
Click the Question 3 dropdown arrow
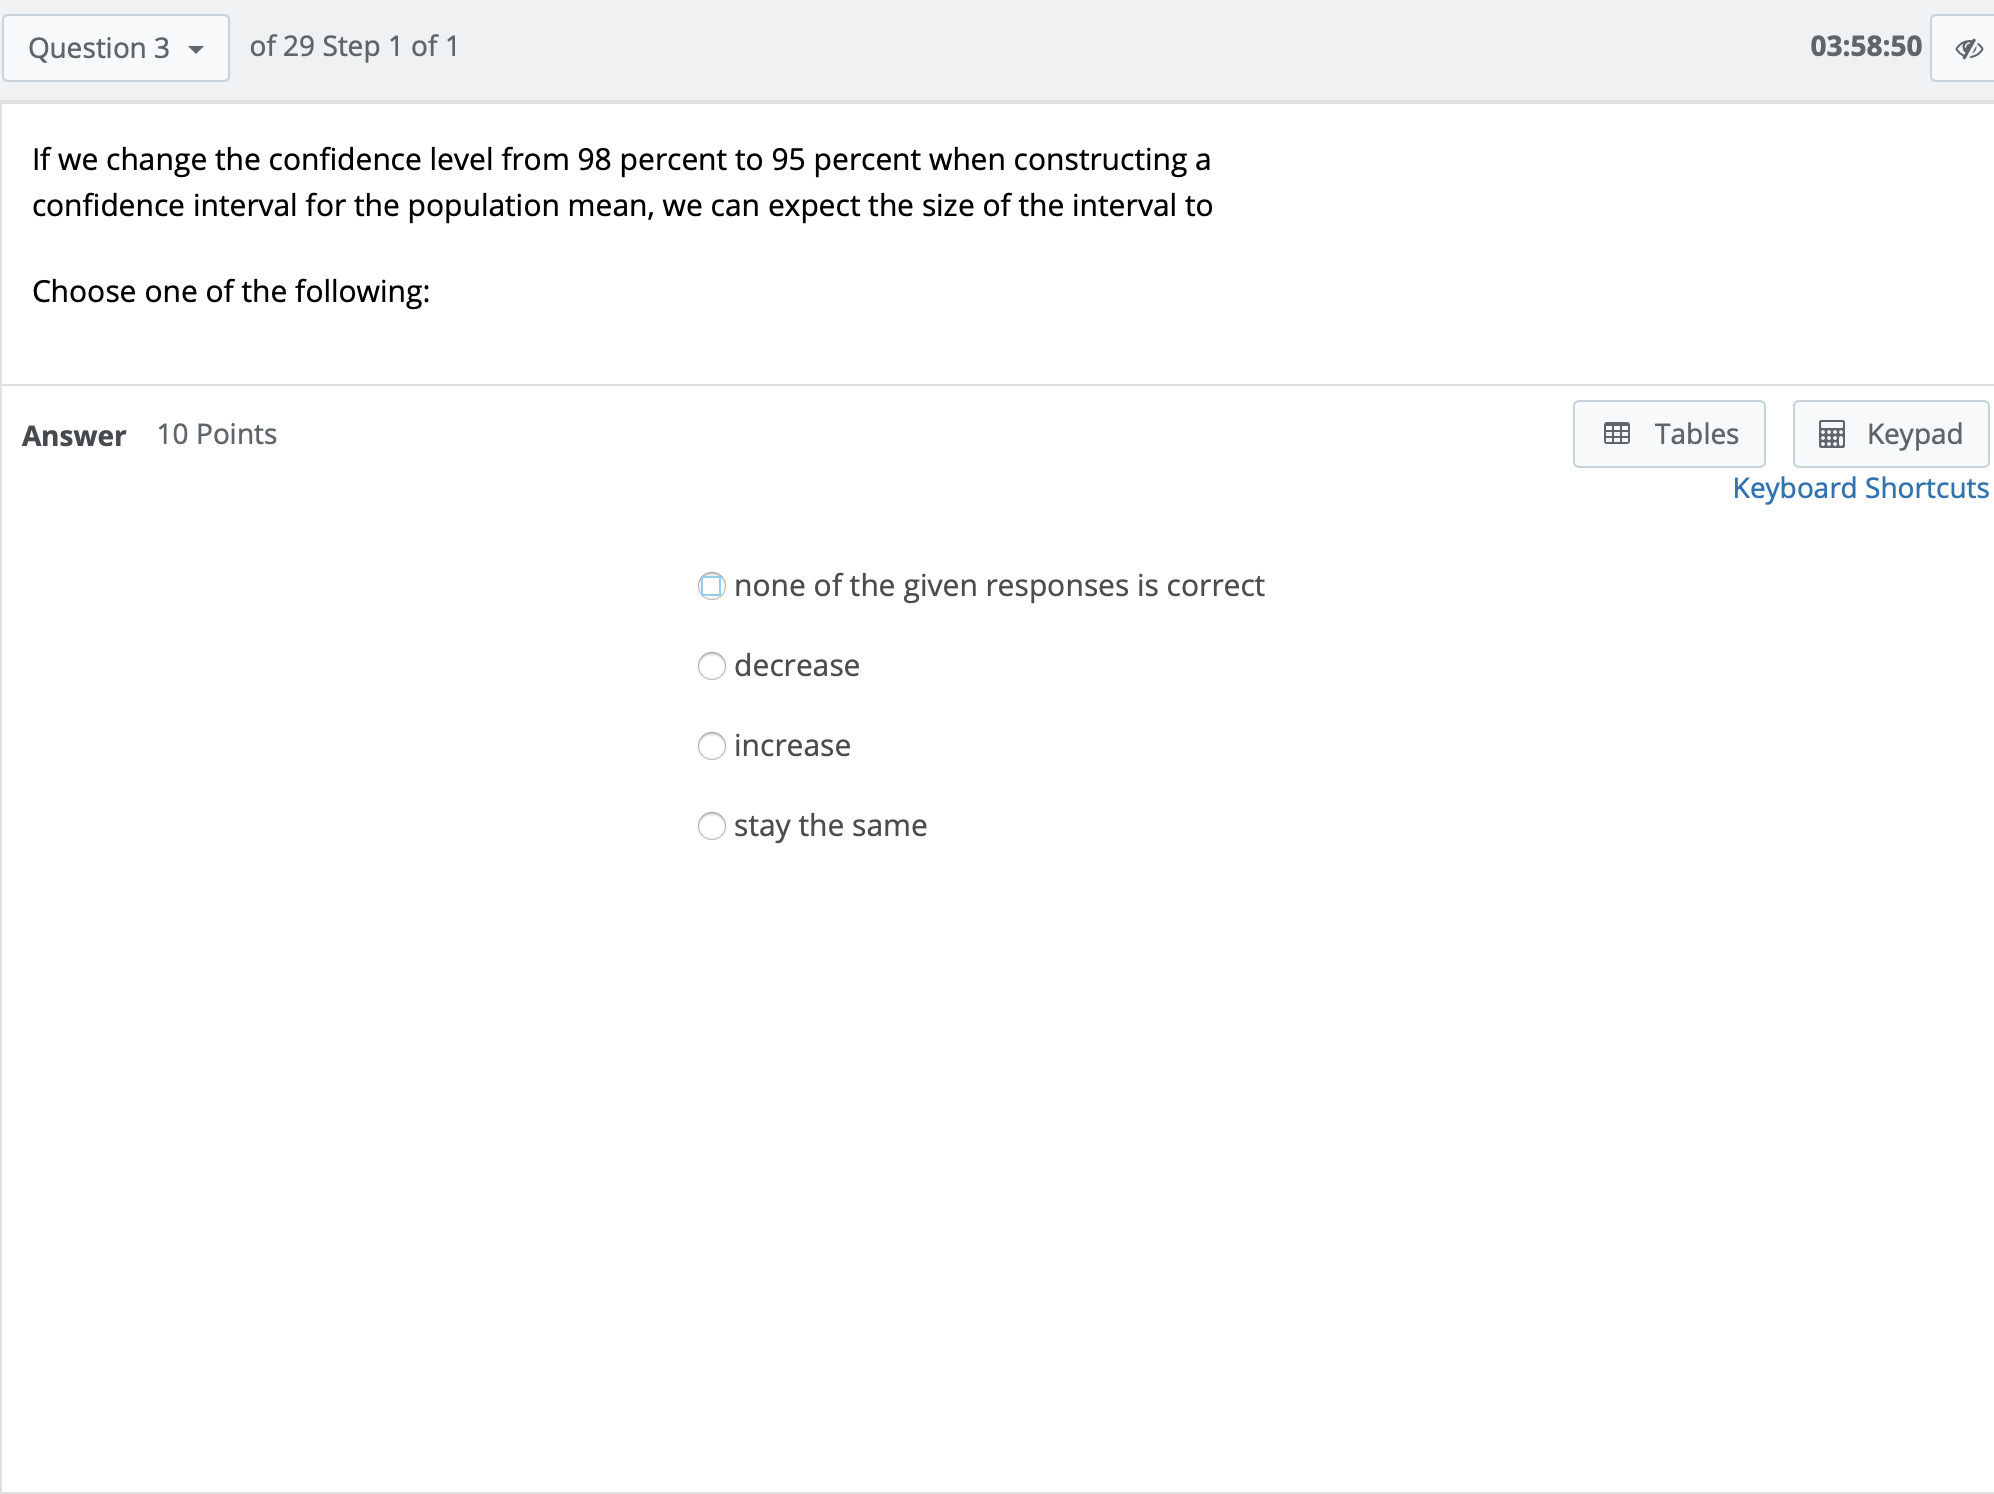click(196, 49)
